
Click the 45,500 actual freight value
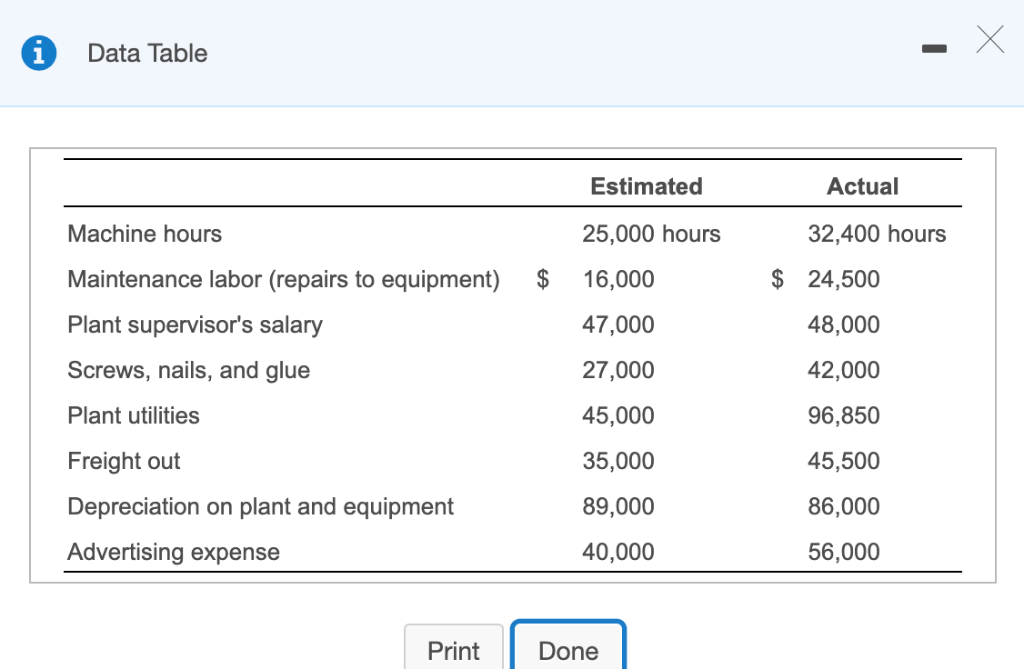click(844, 461)
